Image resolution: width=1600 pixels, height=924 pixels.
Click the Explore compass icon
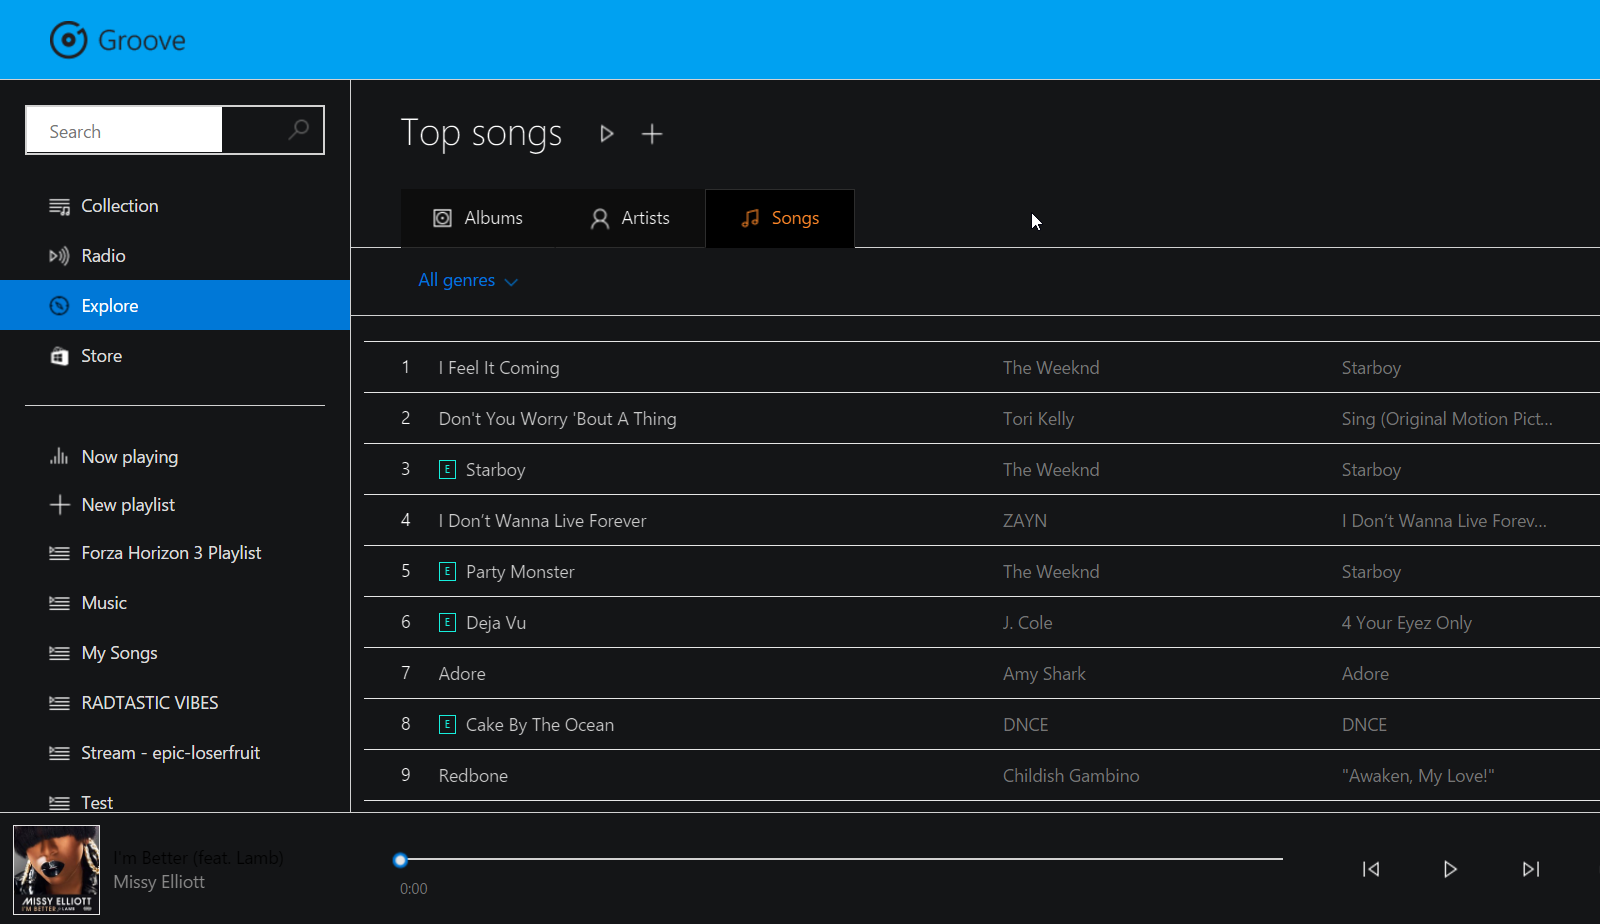[59, 306]
